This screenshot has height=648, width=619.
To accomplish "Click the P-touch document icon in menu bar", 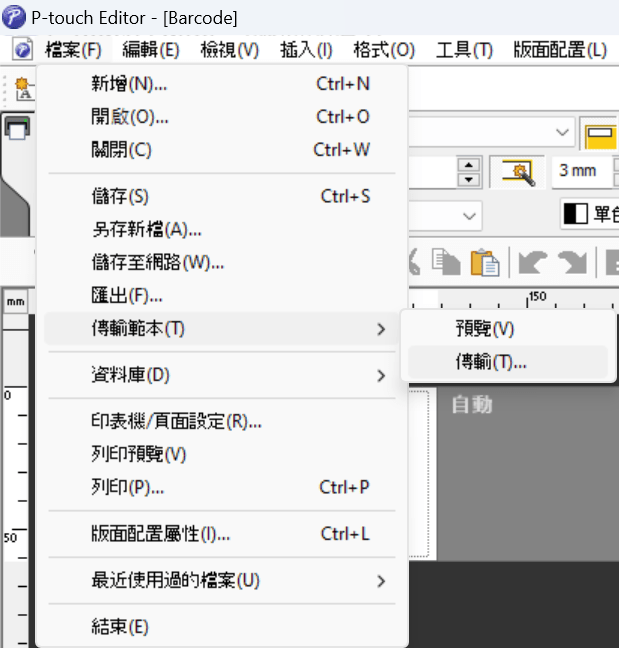I will [x=22, y=50].
